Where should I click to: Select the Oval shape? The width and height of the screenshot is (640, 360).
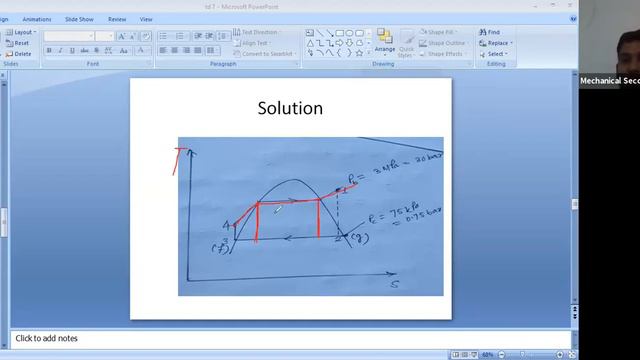(x=349, y=33)
